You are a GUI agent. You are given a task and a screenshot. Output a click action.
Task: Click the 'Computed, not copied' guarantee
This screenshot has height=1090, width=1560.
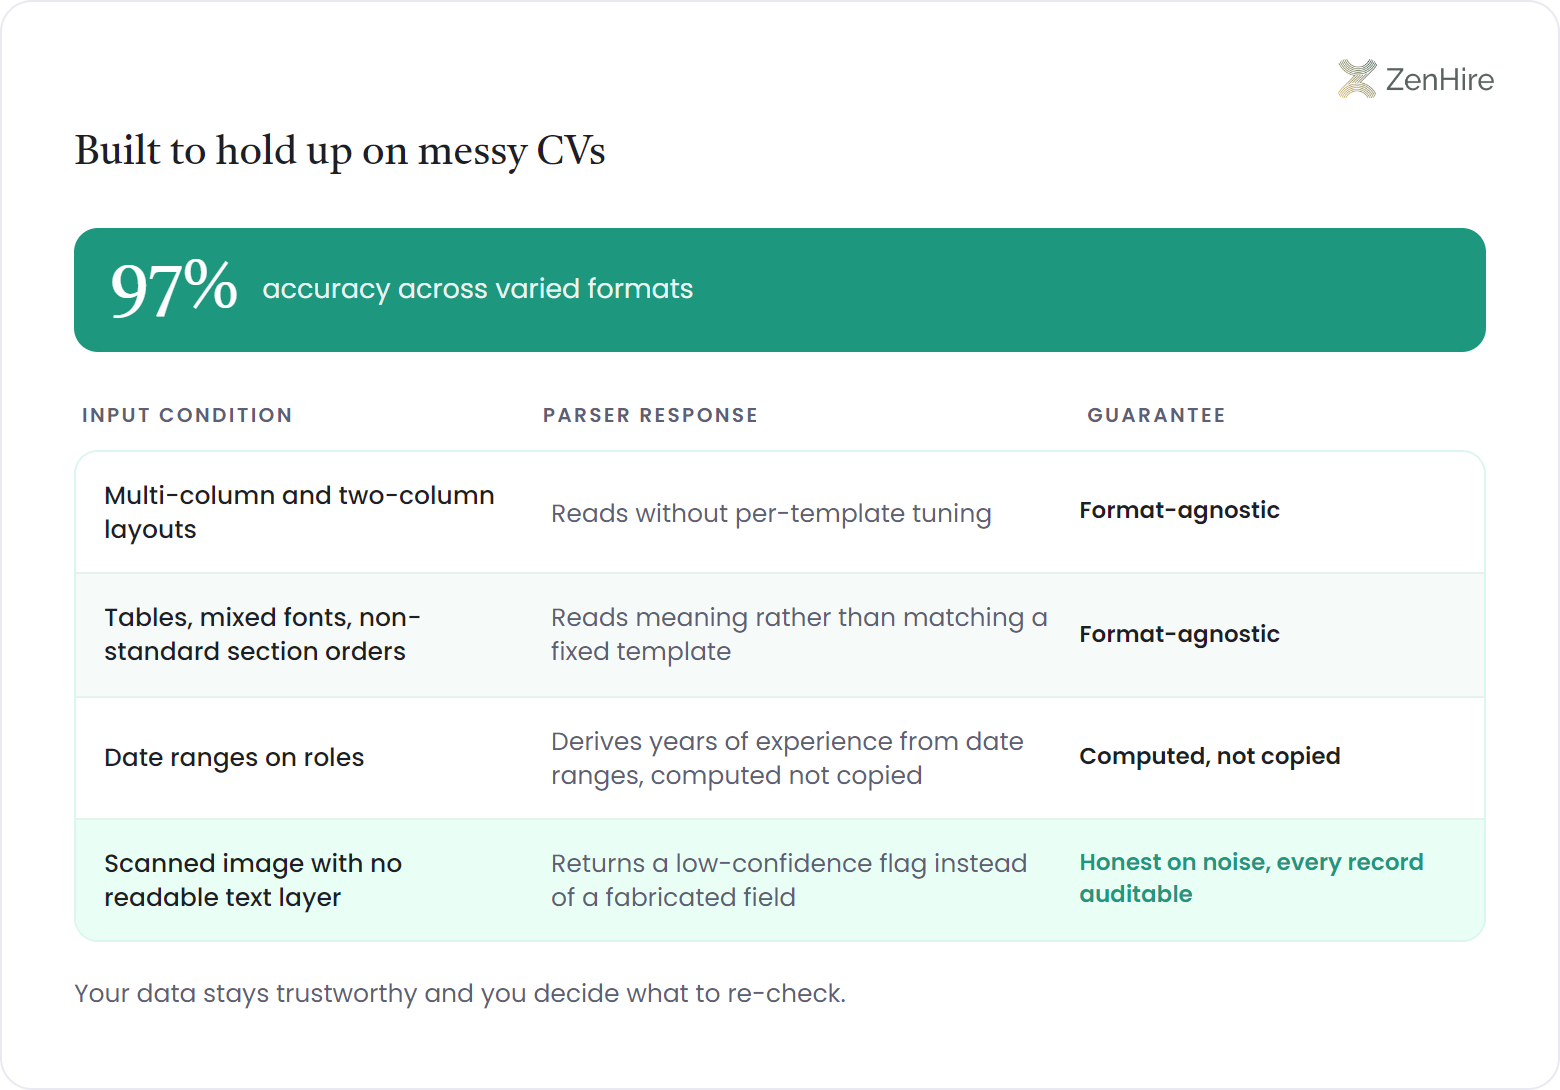click(x=1210, y=756)
